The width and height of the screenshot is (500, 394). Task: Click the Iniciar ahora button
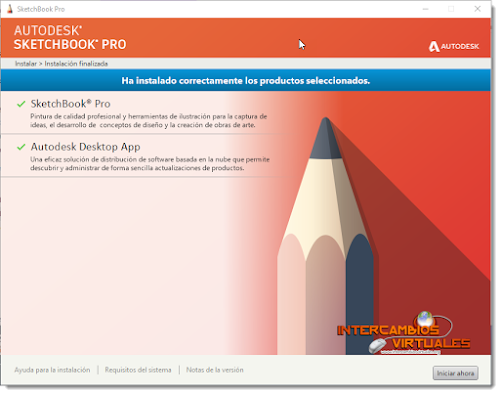(x=455, y=373)
